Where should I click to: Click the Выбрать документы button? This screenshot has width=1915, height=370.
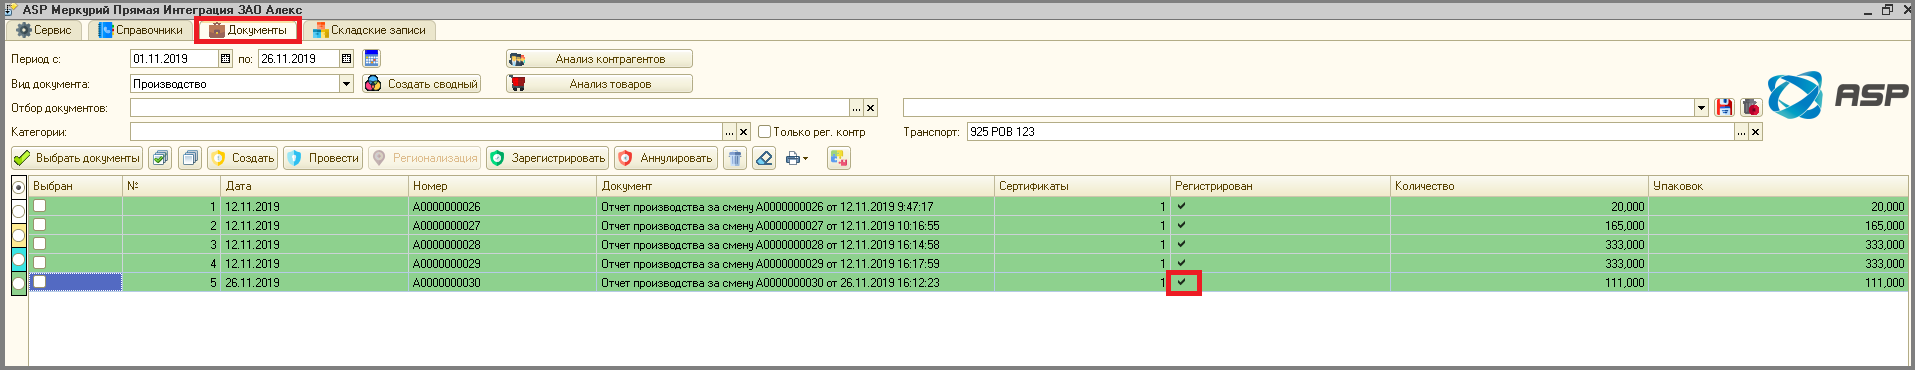point(77,158)
